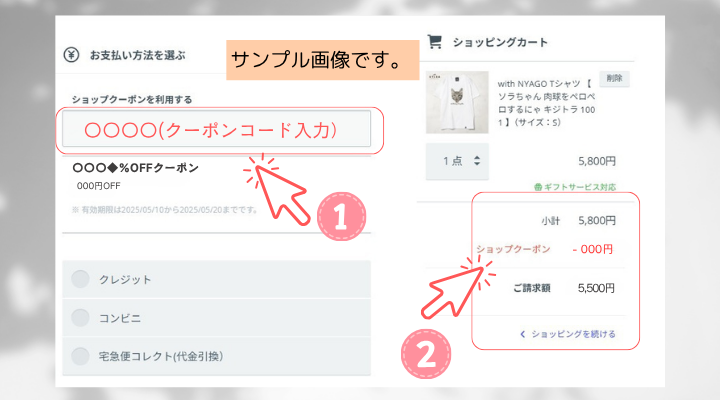This screenshot has width=720, height=400.
Task: Click the ショッピングを続ける link
Action: 573,334
